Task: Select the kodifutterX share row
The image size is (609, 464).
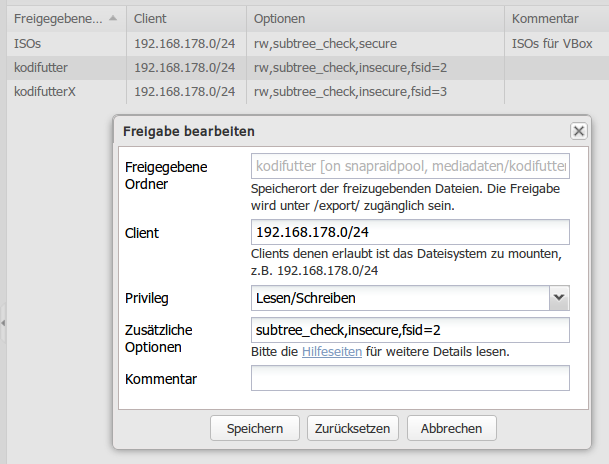Action: [308, 92]
